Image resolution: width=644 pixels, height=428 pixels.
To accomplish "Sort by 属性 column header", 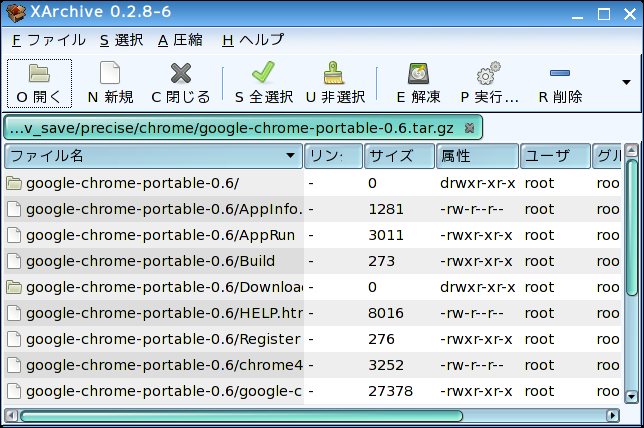I will pyautogui.click(x=477, y=156).
